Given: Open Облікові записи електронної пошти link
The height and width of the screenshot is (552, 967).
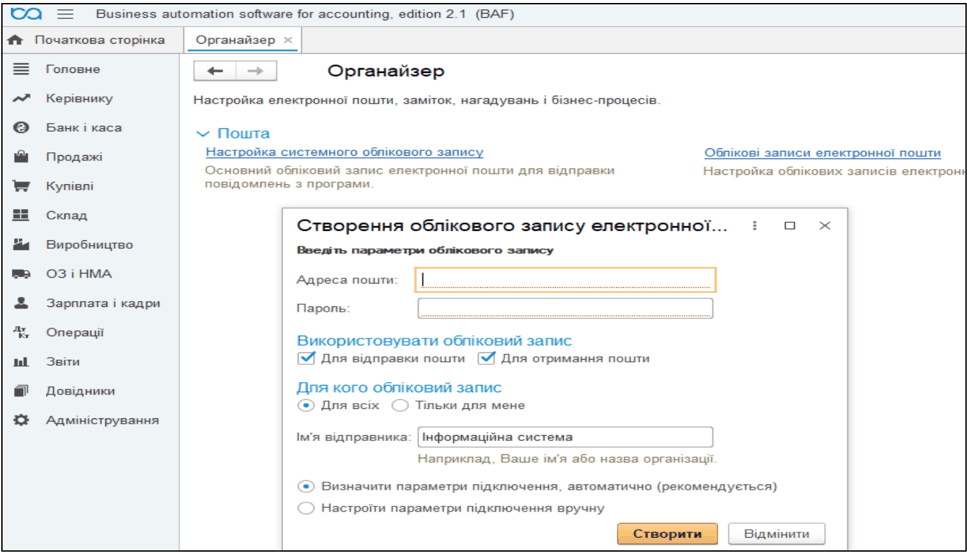Looking at the screenshot, I should (823, 152).
